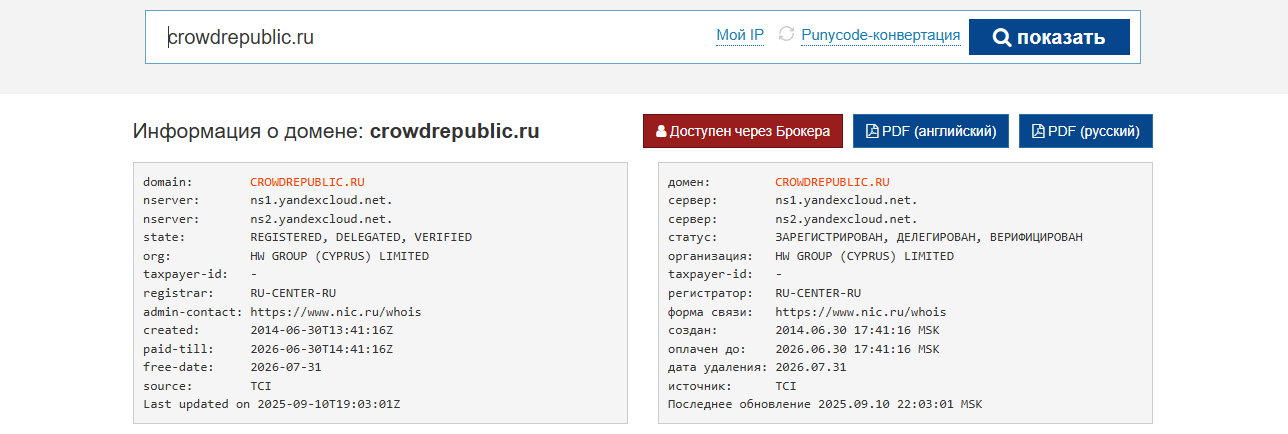The height and width of the screenshot is (434, 1288).
Task: Select организация value HW GROUP (CYPRUS) LIMITED
Action: click(864, 256)
